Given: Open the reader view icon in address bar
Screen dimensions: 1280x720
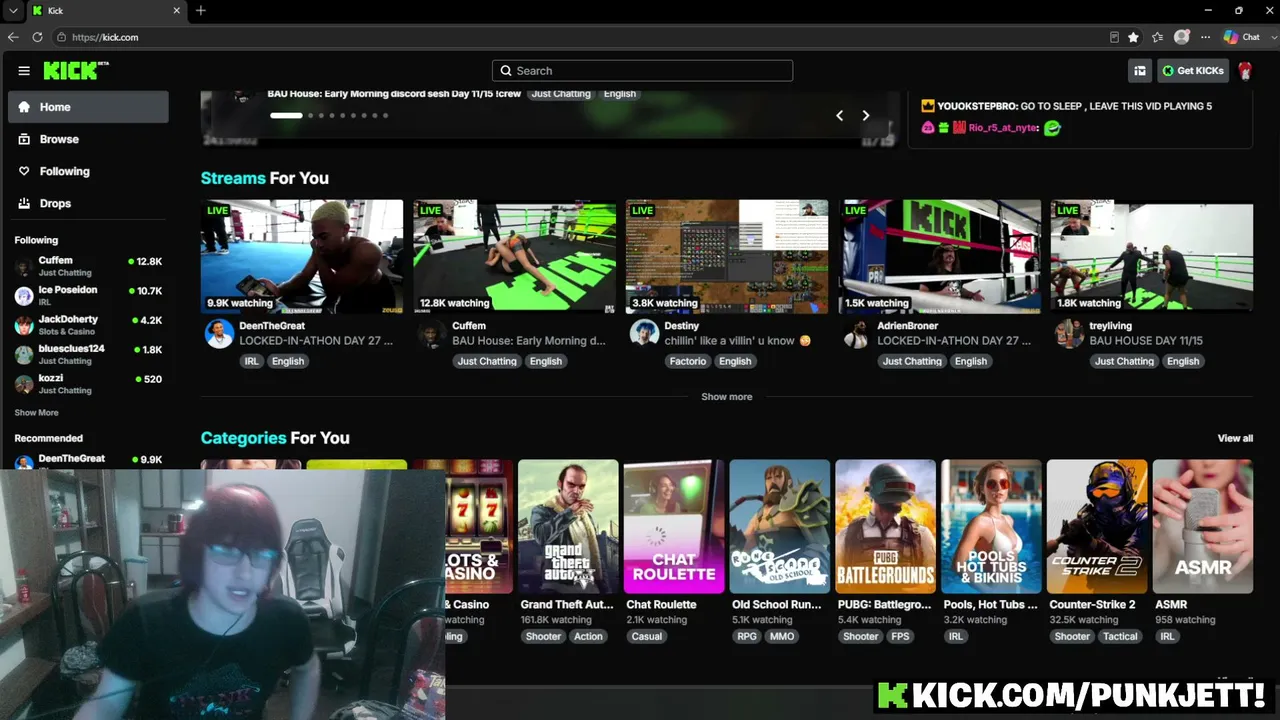Looking at the screenshot, I should 1114,37.
